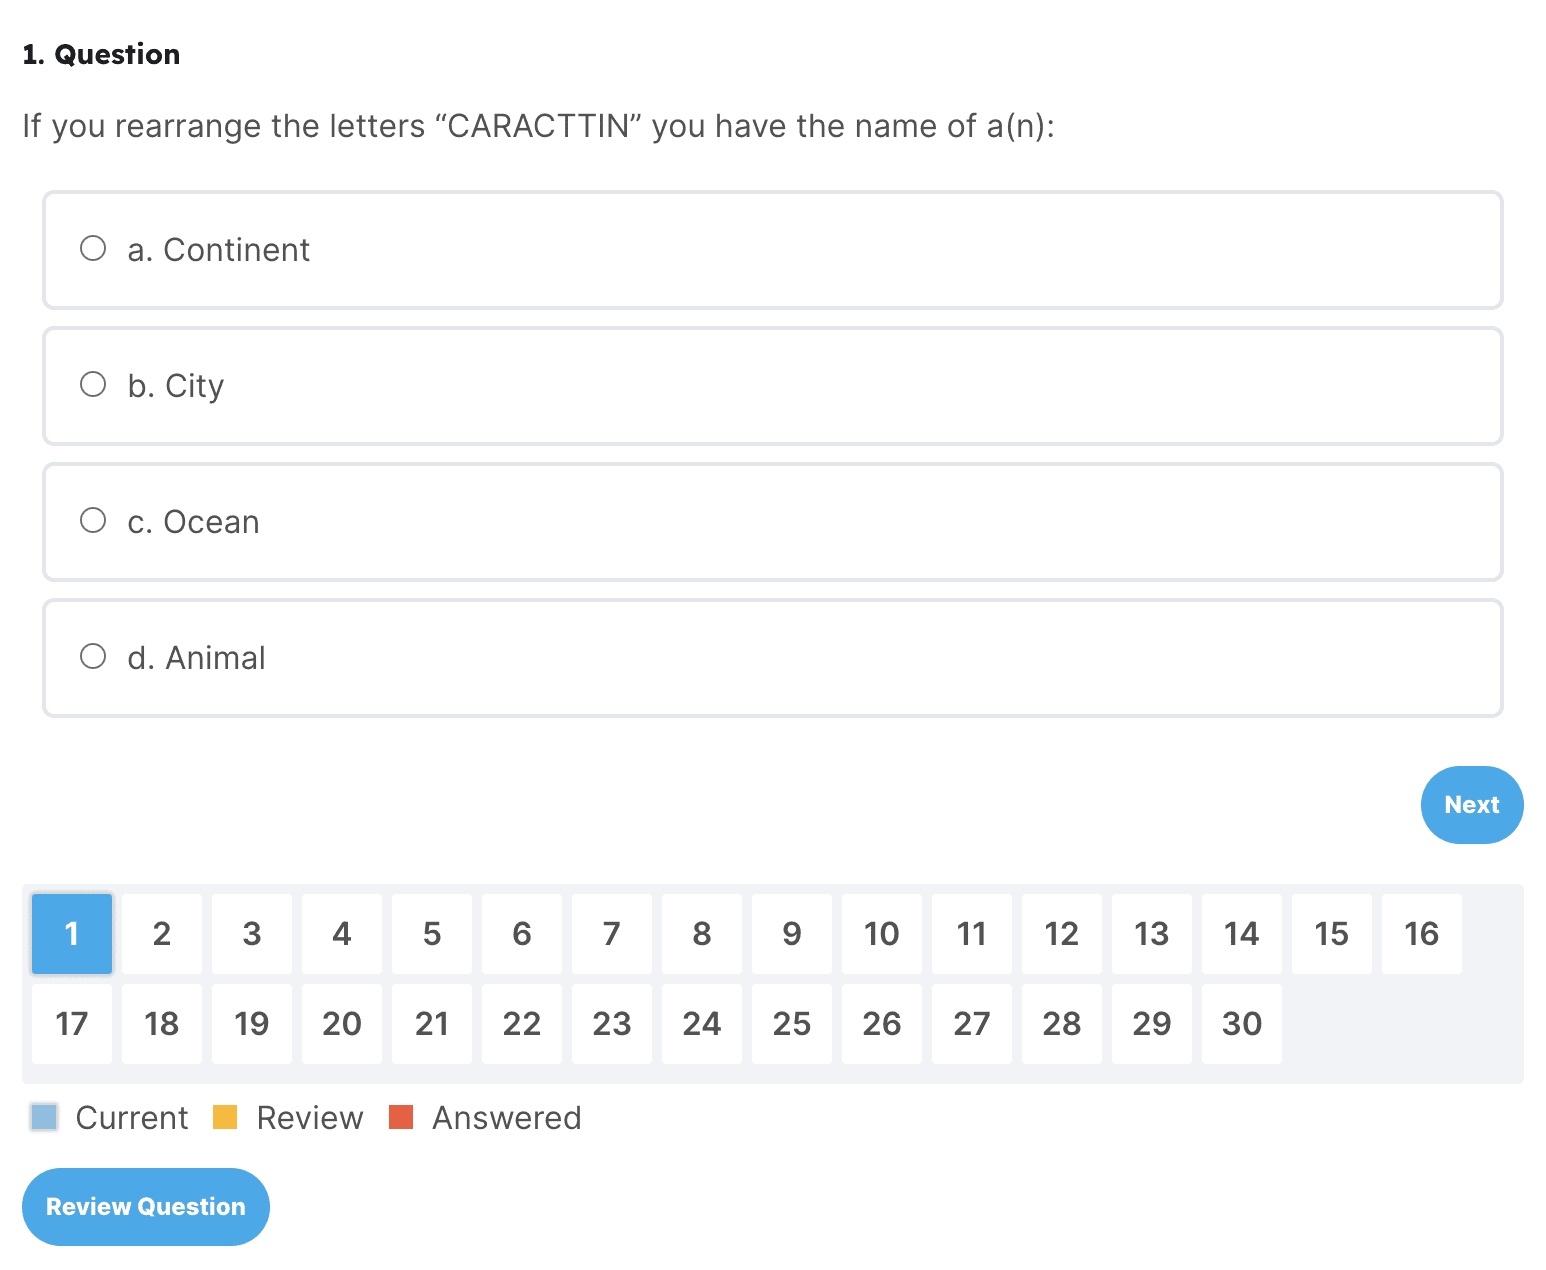Click the red Answered legend swatch

tap(401, 1117)
